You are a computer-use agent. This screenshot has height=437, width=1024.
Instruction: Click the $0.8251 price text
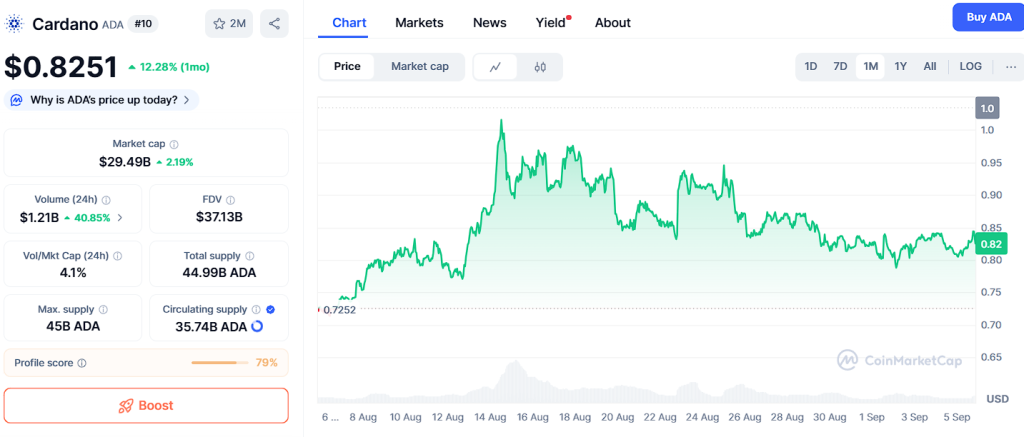[61, 67]
